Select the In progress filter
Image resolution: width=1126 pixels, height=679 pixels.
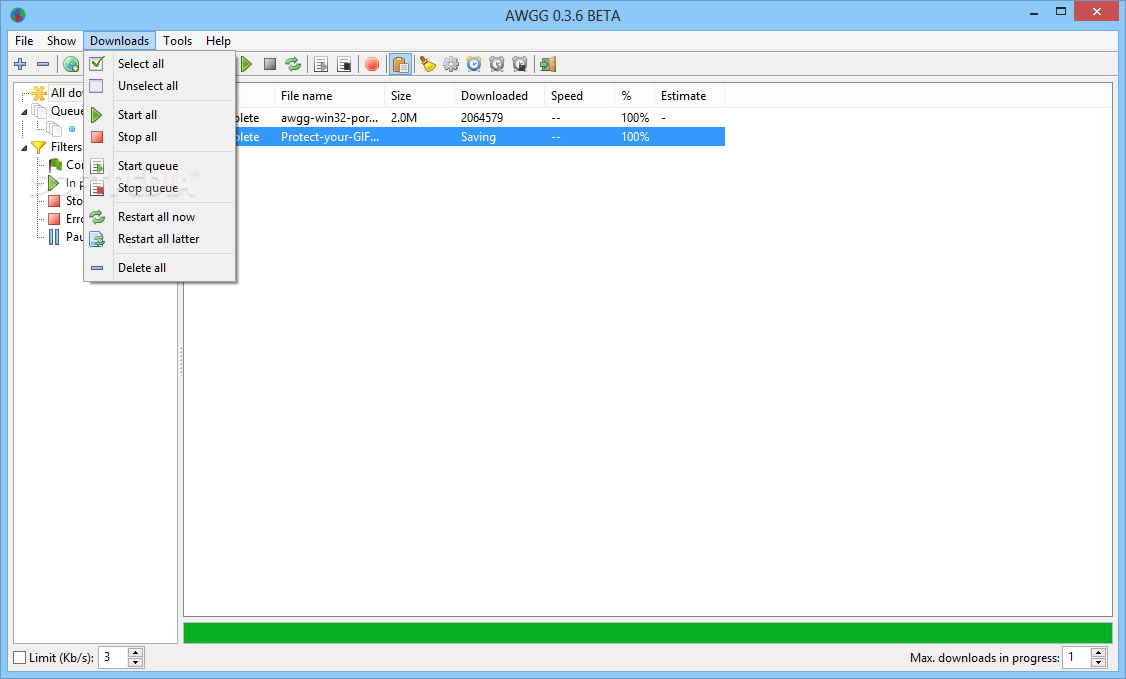click(65, 182)
